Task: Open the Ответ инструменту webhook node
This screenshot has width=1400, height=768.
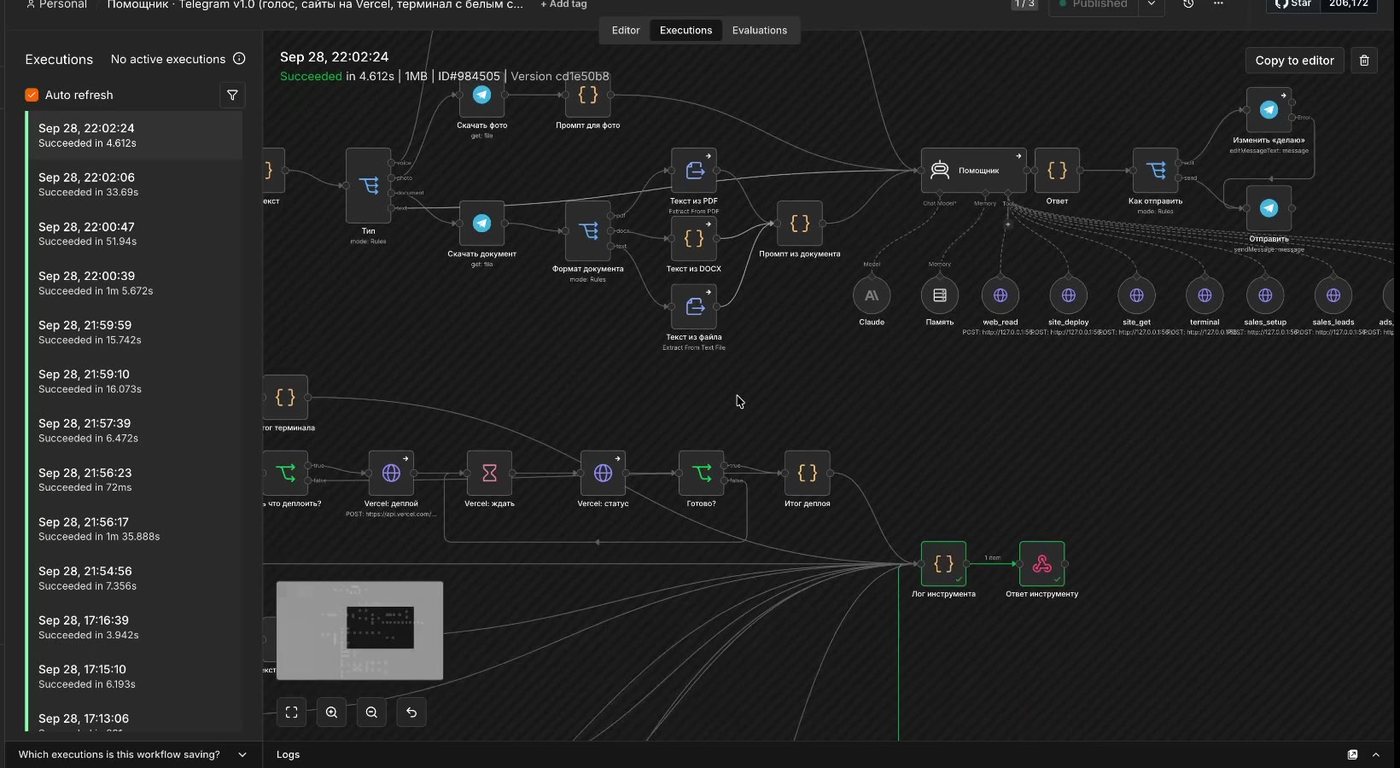Action: (1042, 564)
